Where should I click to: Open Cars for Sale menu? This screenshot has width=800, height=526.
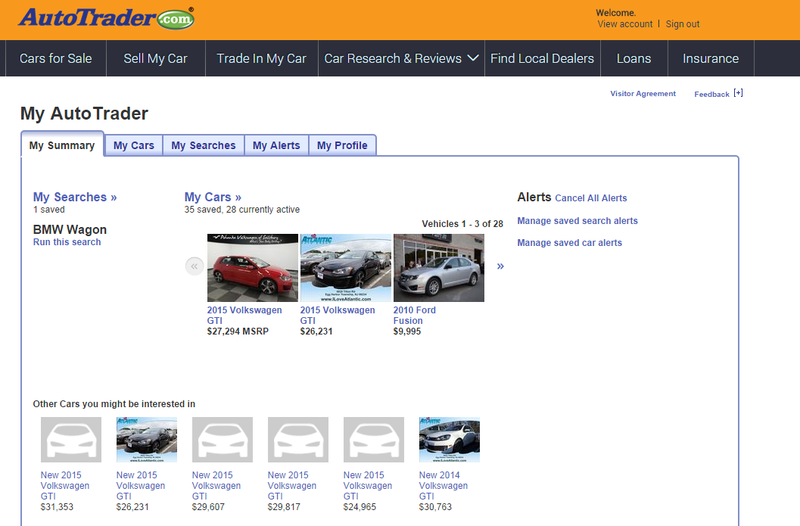(x=56, y=59)
